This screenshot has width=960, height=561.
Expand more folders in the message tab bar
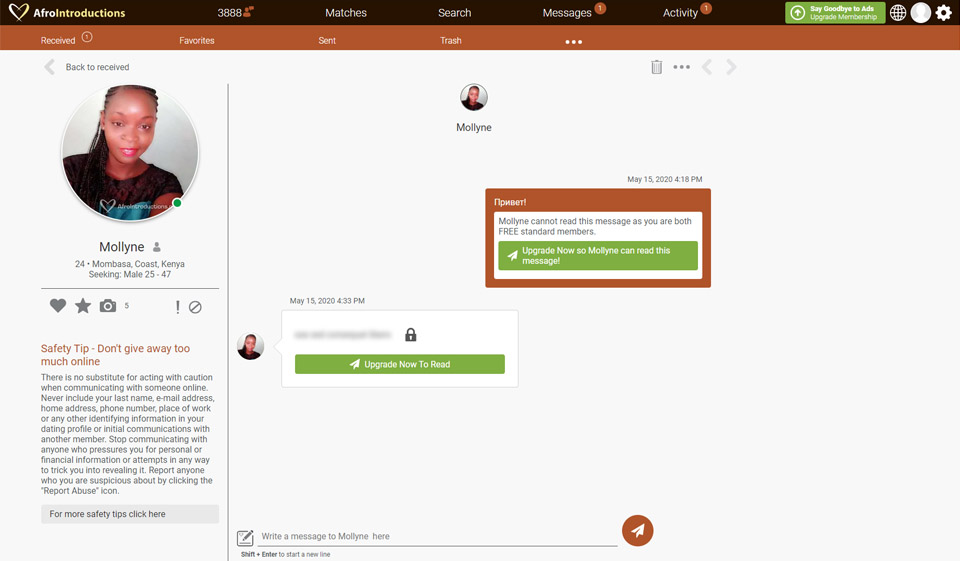(x=573, y=42)
